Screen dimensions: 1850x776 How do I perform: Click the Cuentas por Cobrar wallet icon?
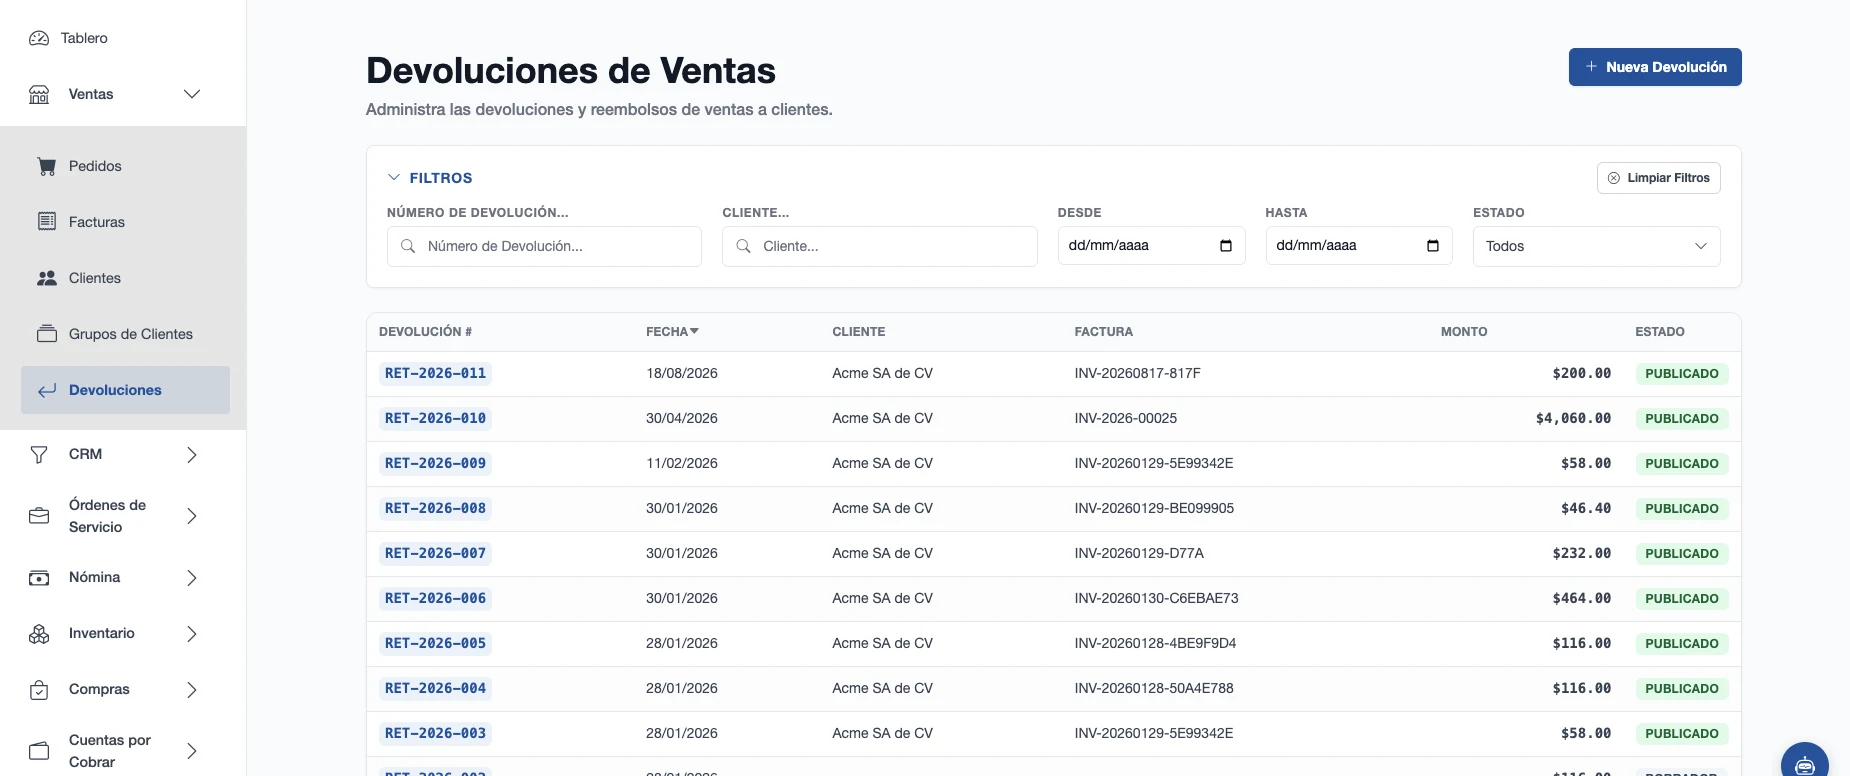pos(39,751)
